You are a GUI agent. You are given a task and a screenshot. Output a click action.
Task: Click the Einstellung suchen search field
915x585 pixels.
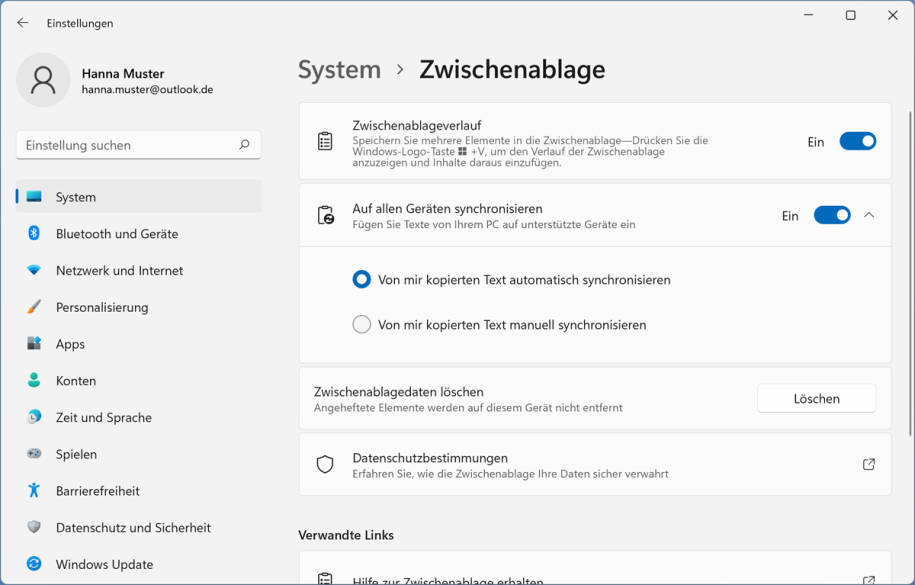pos(130,145)
